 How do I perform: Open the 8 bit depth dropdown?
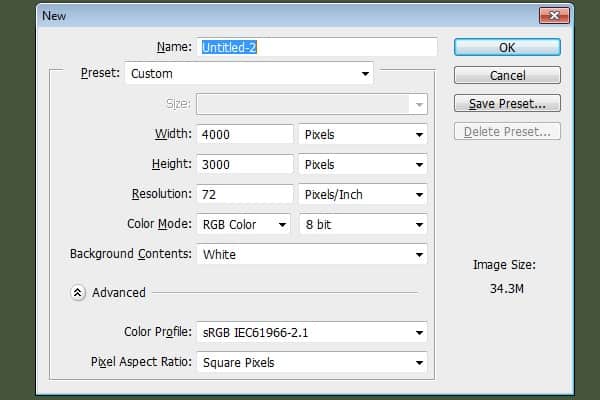click(363, 224)
